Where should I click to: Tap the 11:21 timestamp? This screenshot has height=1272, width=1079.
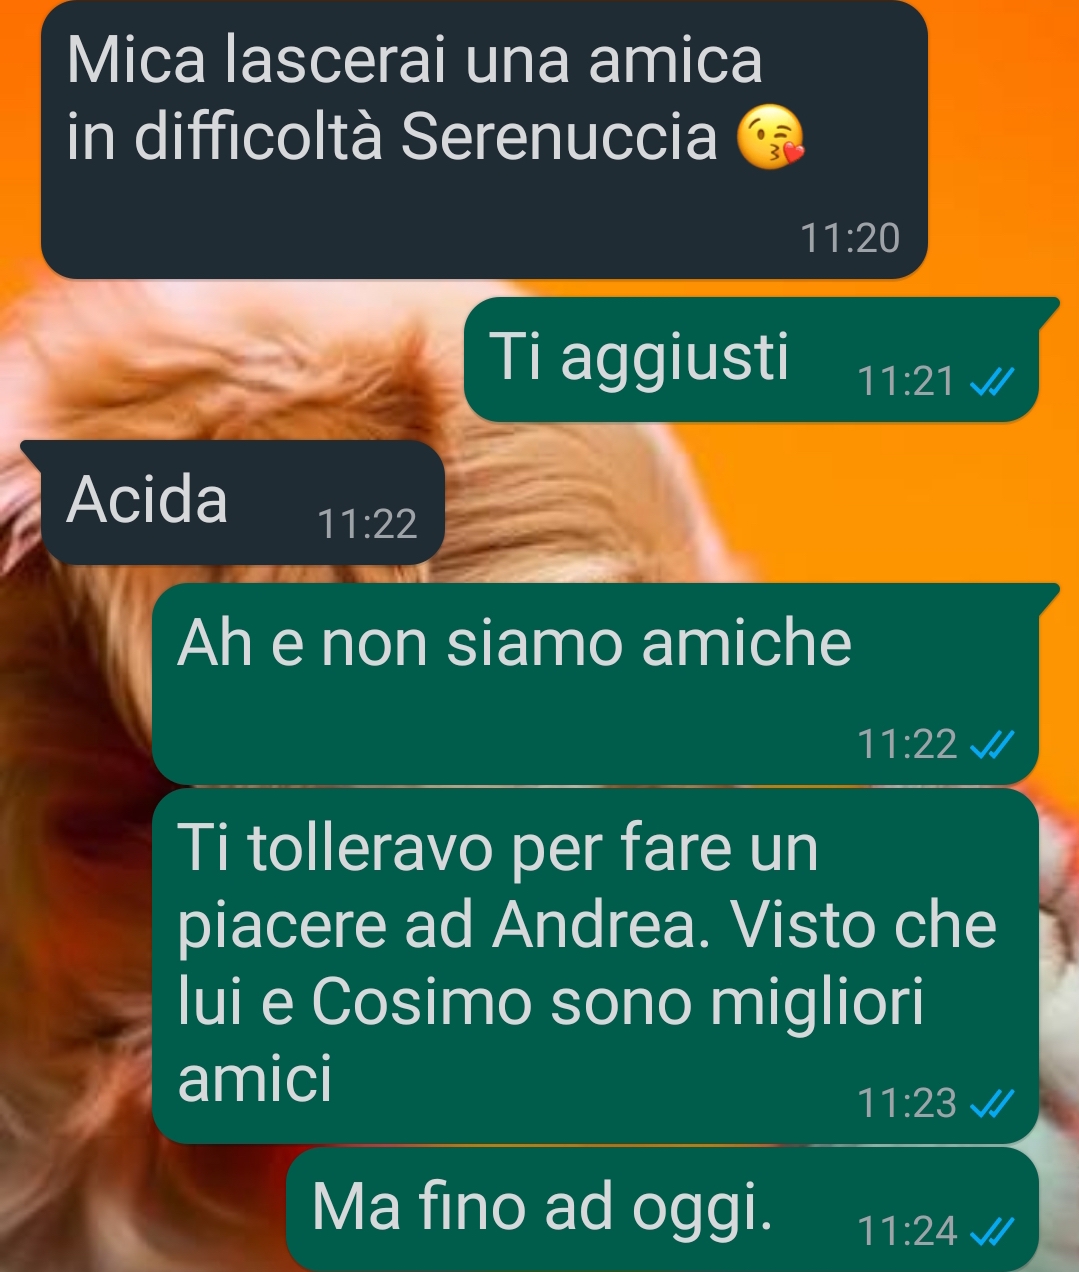click(x=906, y=381)
